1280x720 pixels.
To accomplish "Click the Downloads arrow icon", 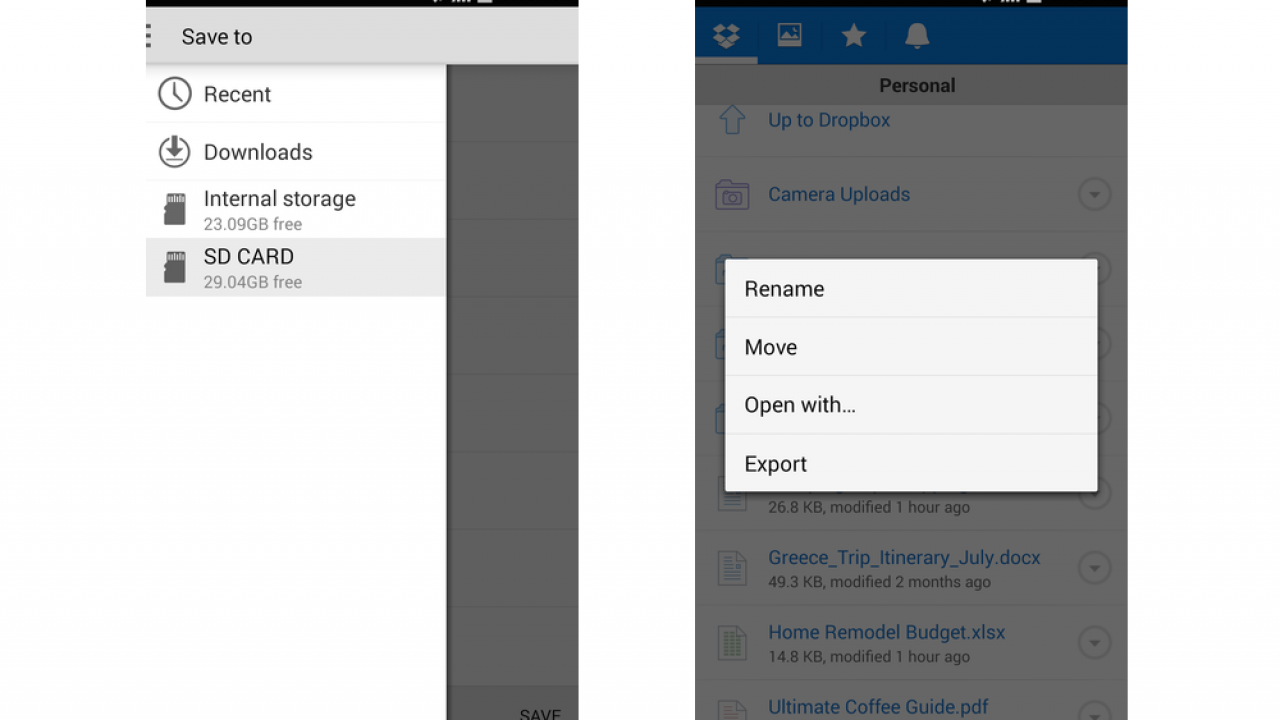I will [175, 152].
